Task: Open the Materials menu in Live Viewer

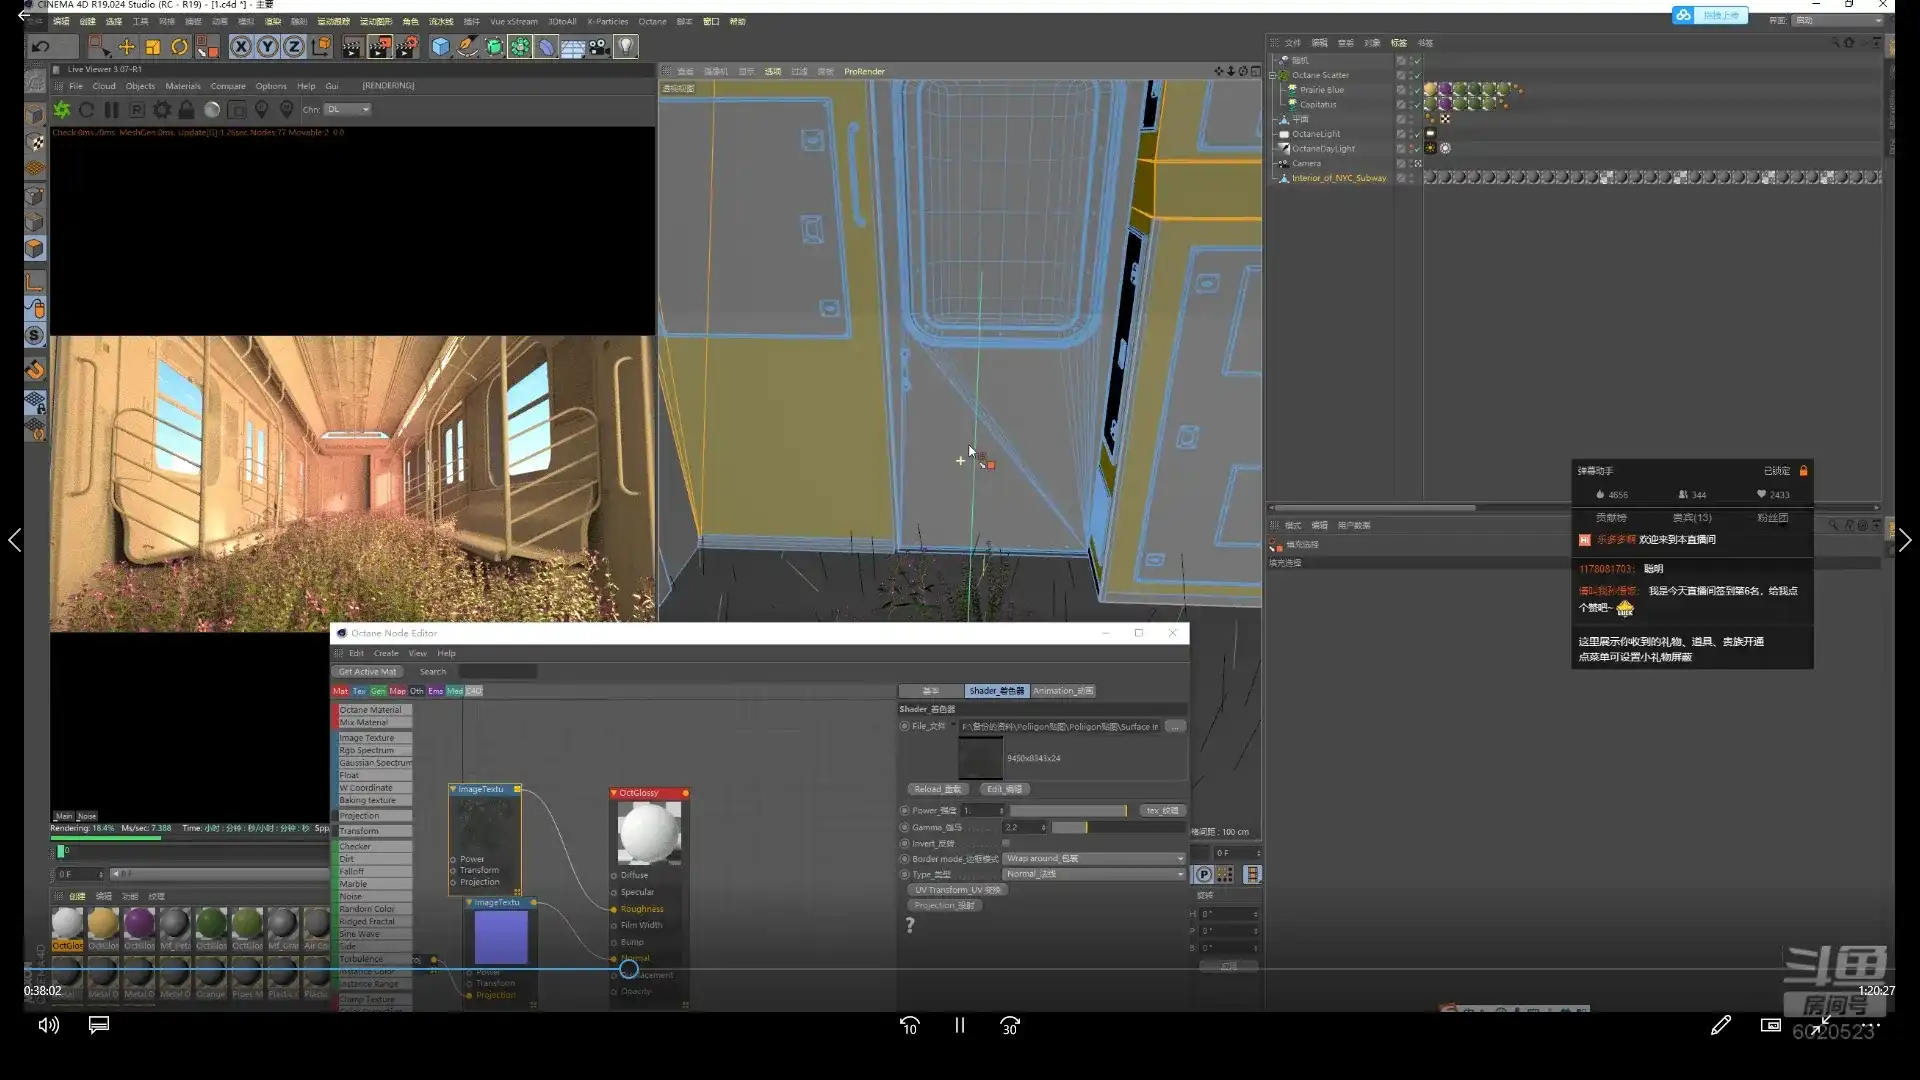Action: point(183,86)
